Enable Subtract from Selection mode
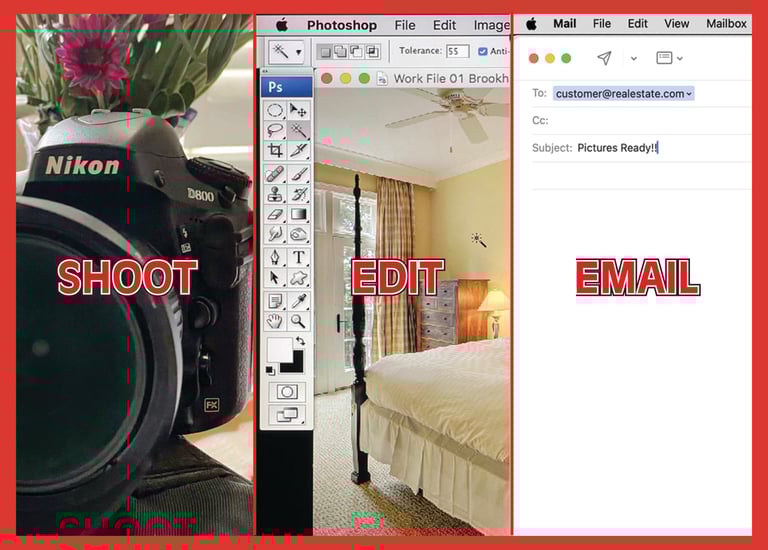Viewport: 768px width, 550px height. tap(356, 51)
